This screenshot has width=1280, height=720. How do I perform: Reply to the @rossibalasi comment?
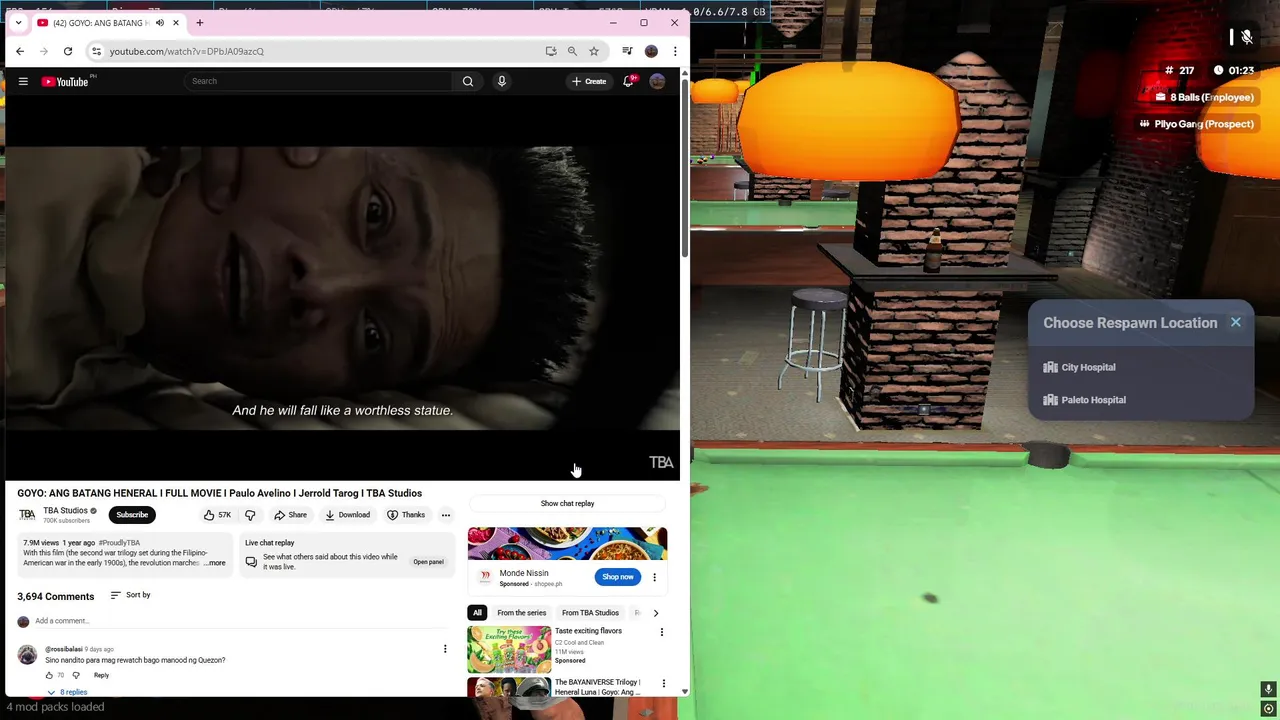coord(101,675)
